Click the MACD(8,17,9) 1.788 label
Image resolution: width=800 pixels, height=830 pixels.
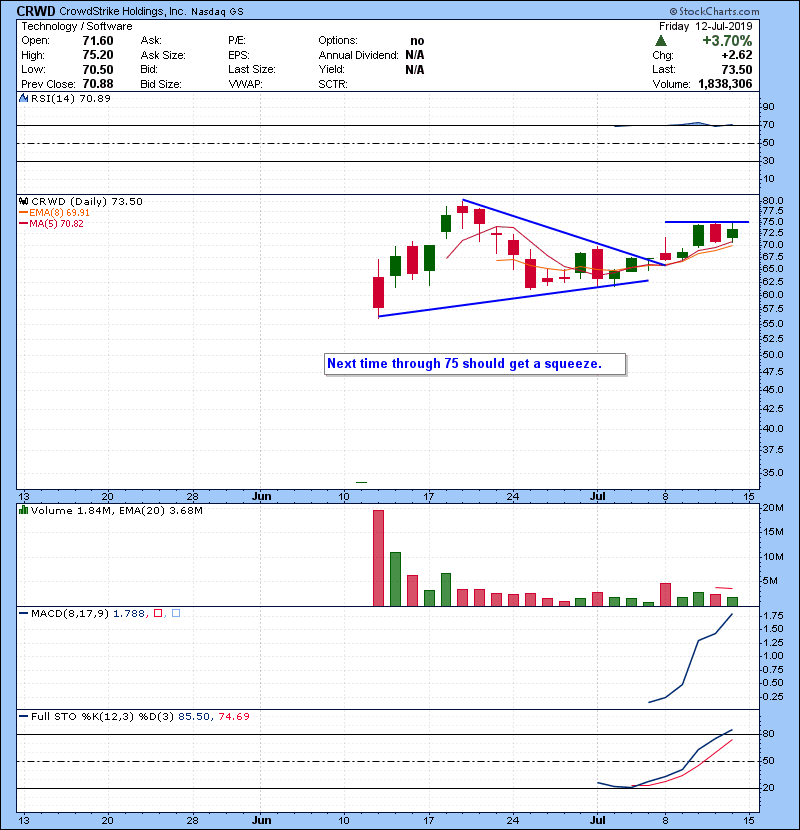pyautogui.click(x=88, y=613)
